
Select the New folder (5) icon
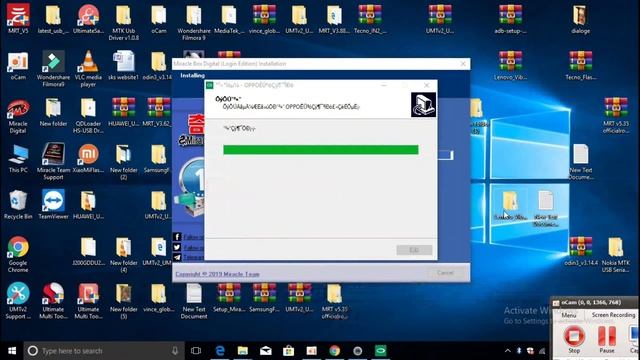pyautogui.click(x=123, y=301)
